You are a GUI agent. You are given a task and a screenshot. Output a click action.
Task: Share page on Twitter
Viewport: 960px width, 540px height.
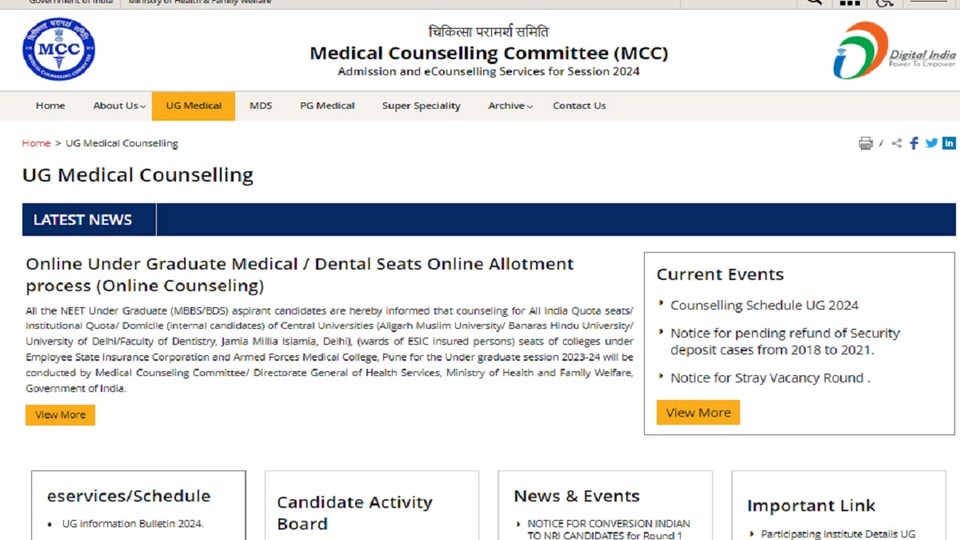click(931, 143)
